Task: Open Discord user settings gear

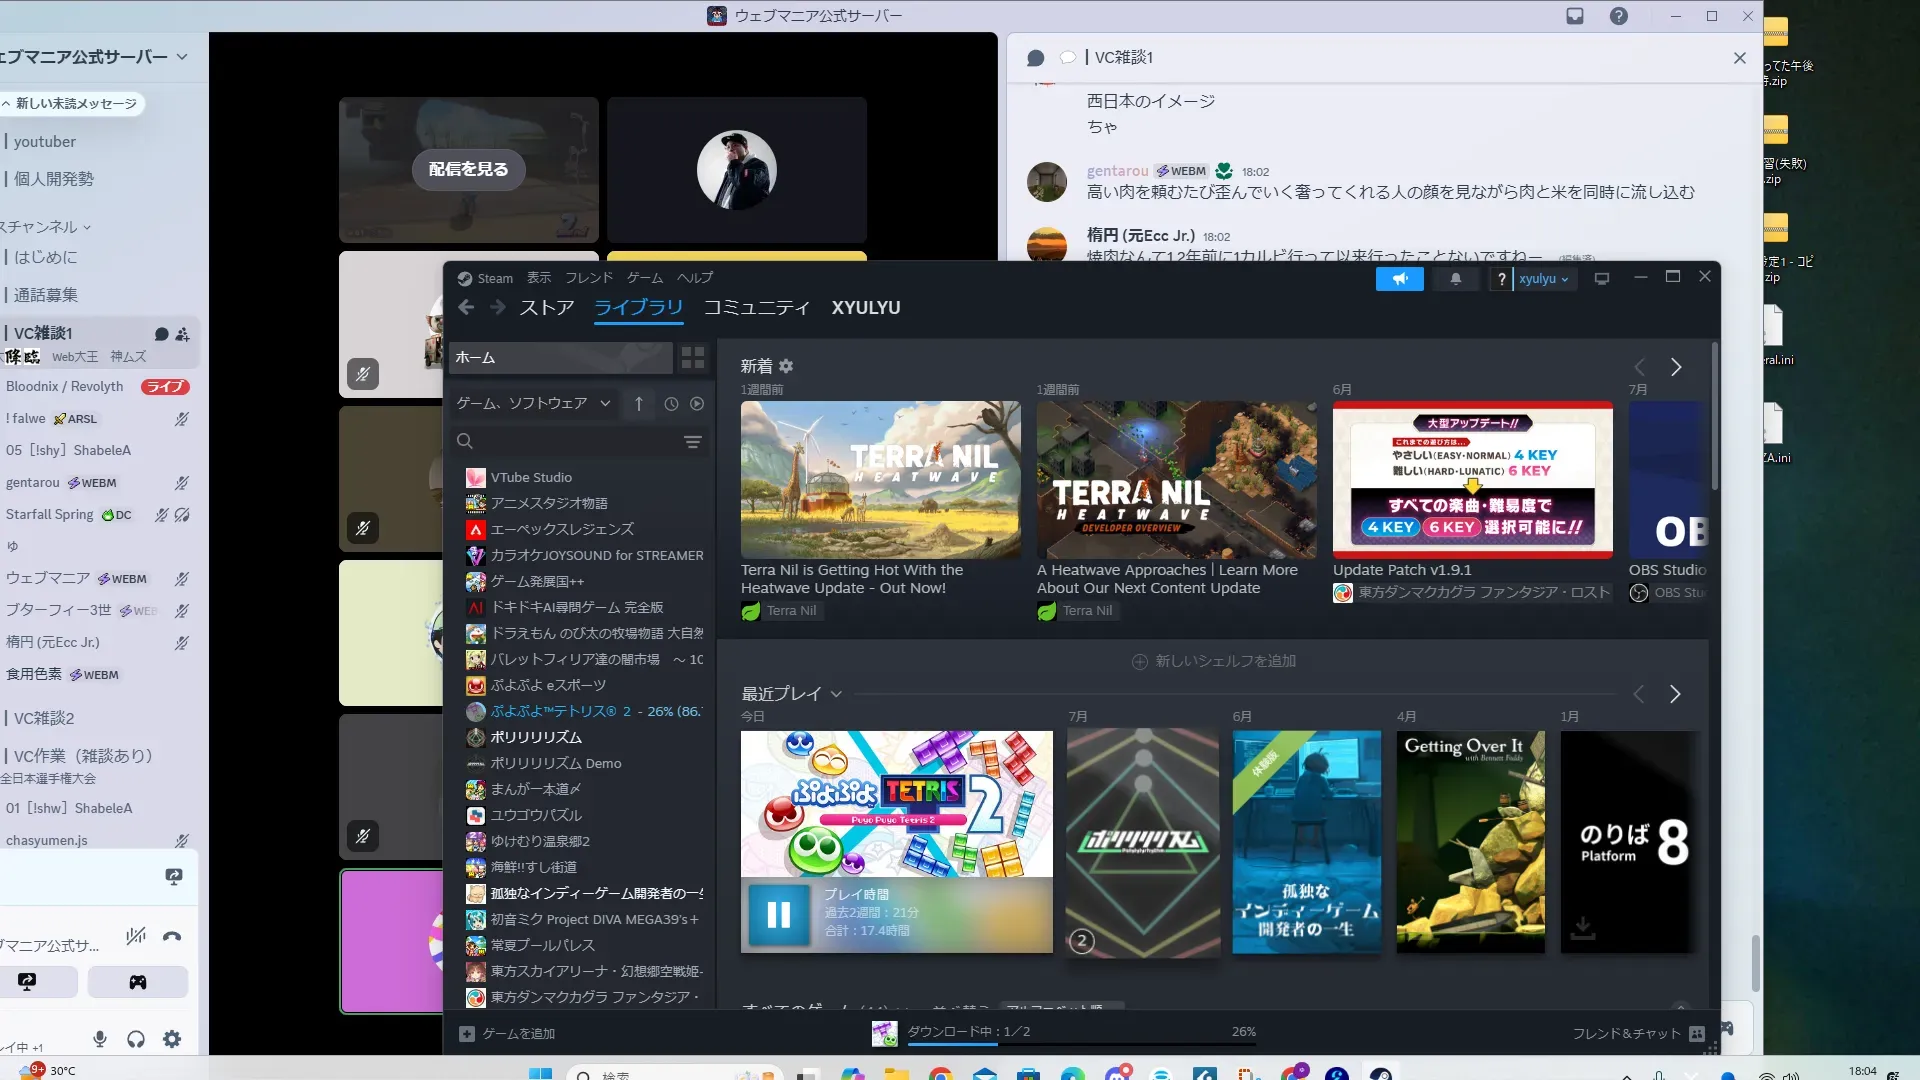Action: pyautogui.click(x=172, y=1039)
